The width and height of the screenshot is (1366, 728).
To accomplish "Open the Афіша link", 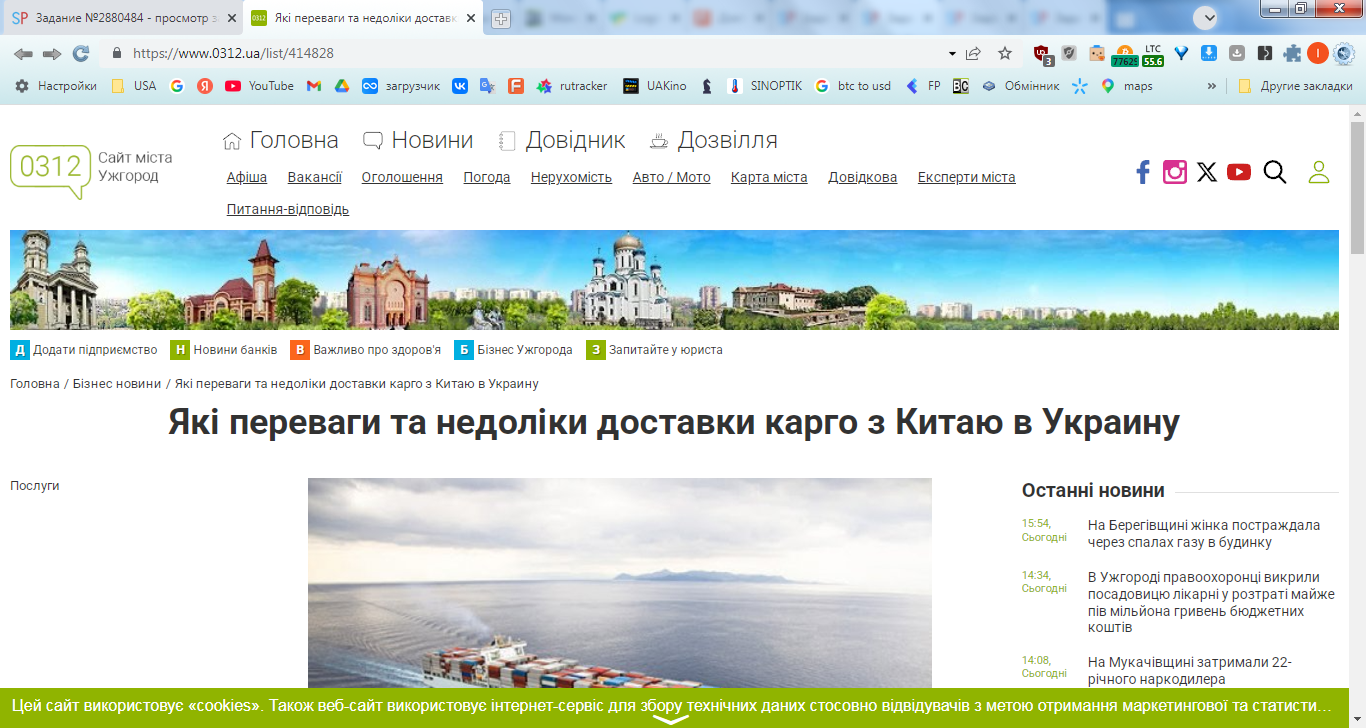I will [x=247, y=177].
